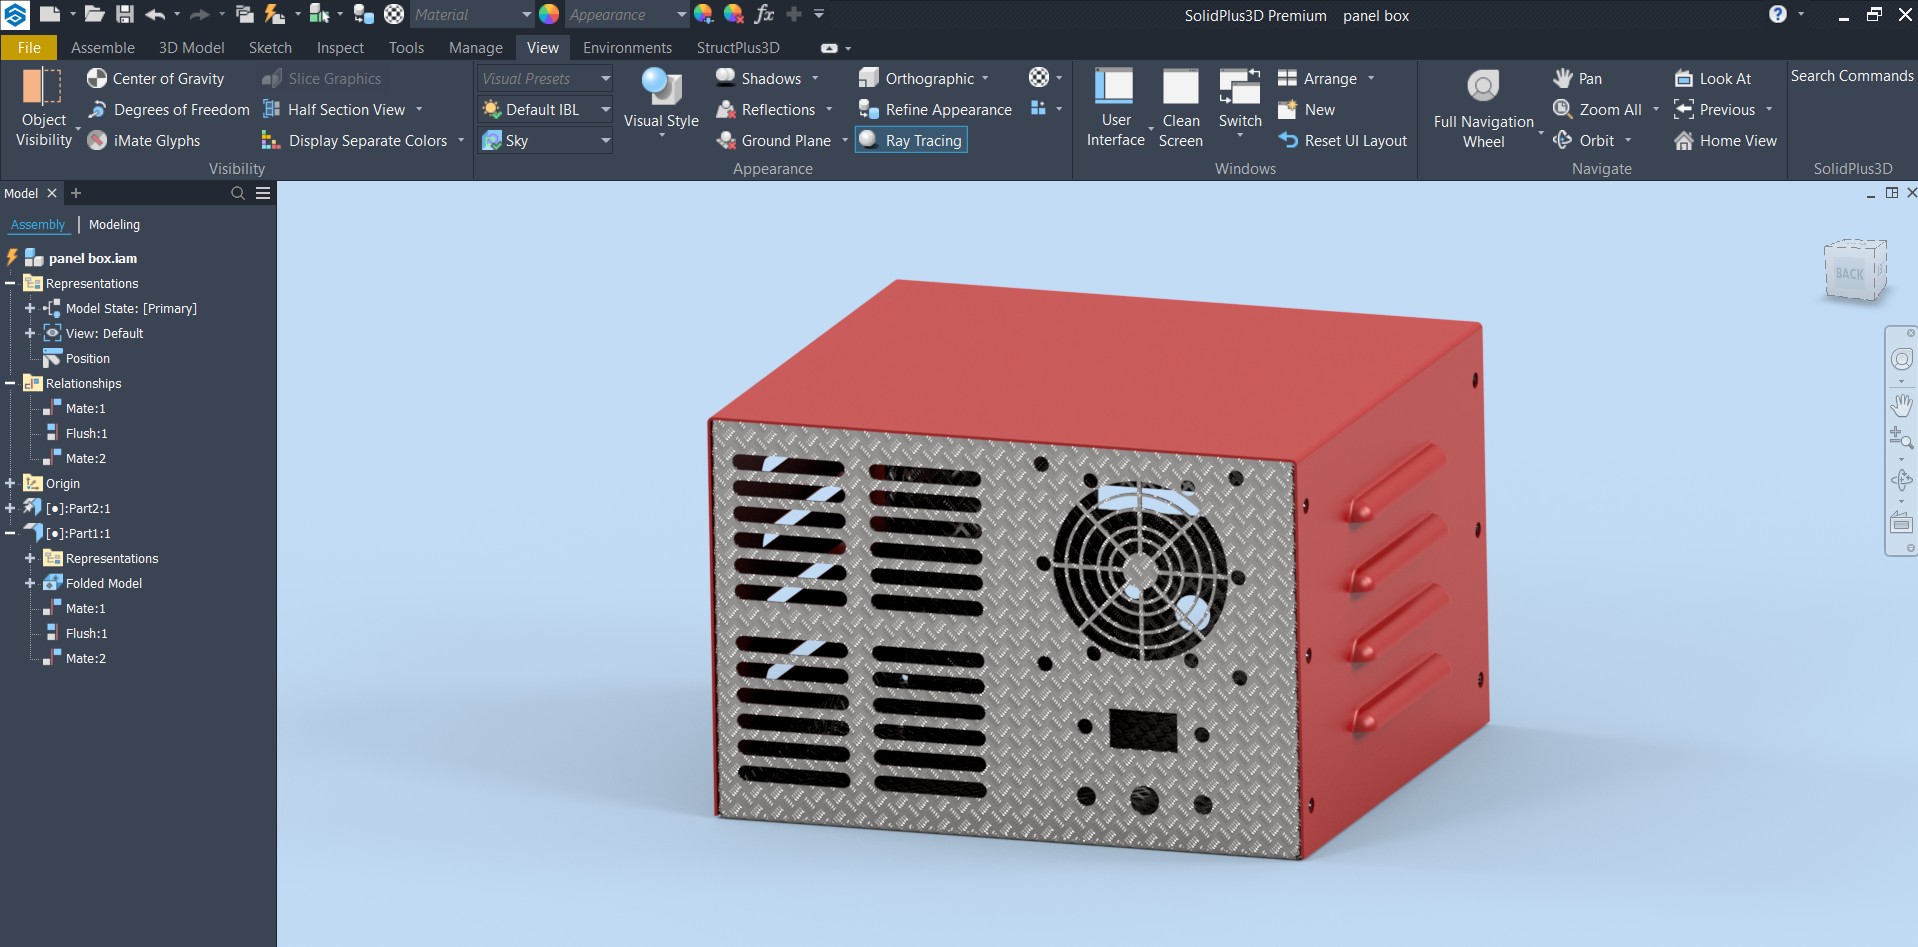1918x947 pixels.
Task: Switch to the Modeling browser tab
Action: (x=114, y=225)
